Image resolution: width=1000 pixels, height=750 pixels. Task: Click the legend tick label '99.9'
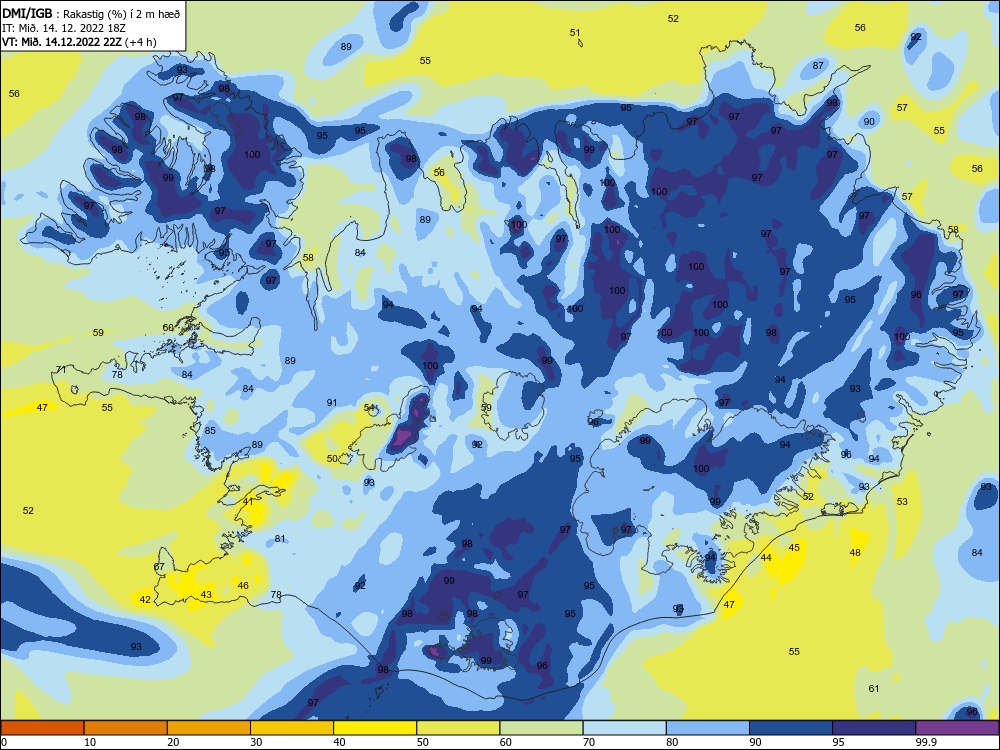click(x=926, y=742)
